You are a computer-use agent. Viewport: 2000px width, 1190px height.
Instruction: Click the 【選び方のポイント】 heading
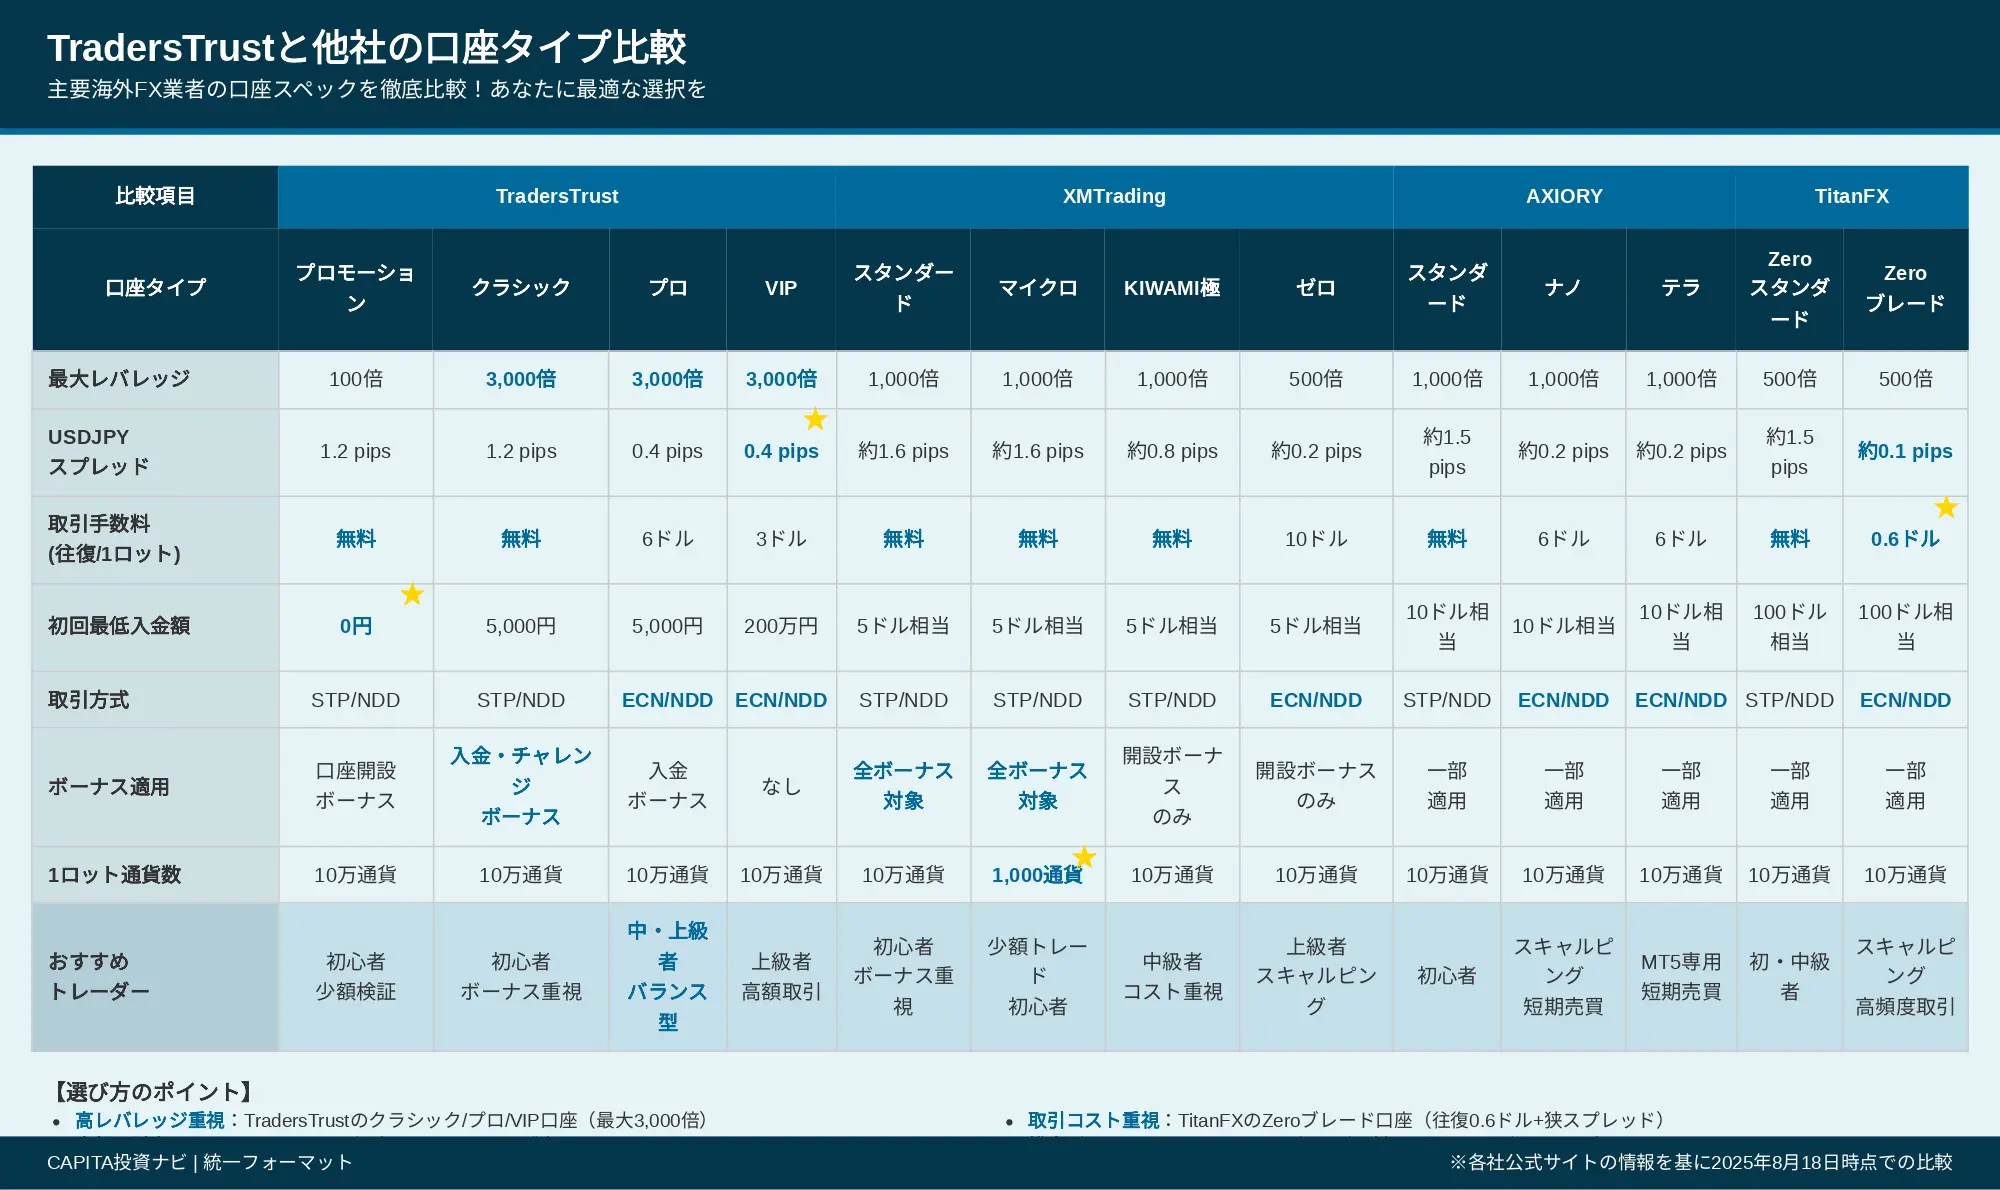pos(153,1091)
